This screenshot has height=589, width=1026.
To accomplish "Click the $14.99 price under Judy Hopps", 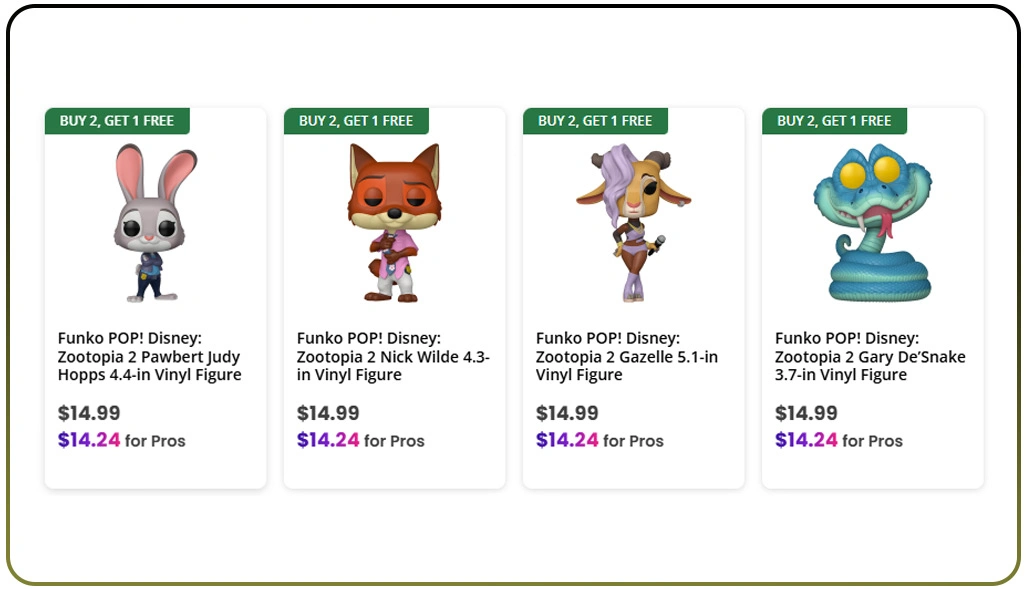I will coord(89,413).
